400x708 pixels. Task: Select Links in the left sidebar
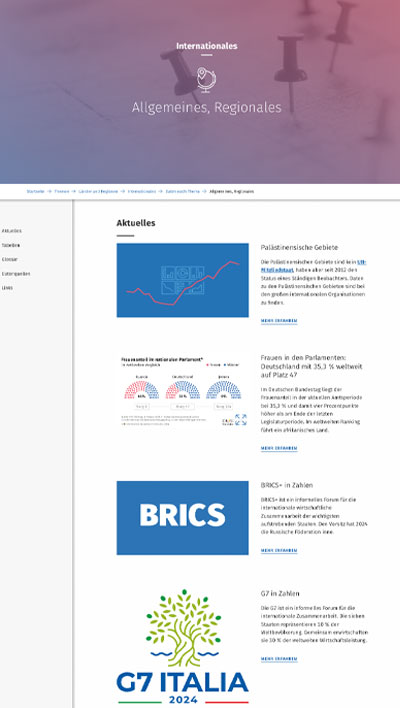7,288
